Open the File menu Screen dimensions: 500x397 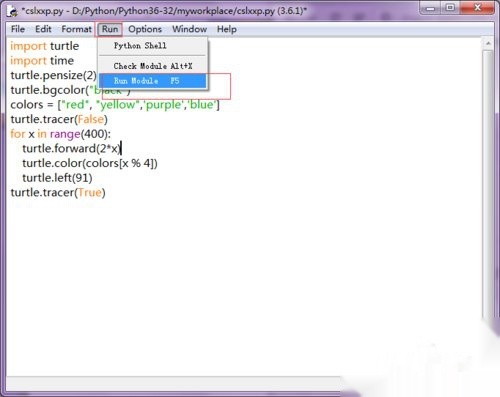[18, 29]
